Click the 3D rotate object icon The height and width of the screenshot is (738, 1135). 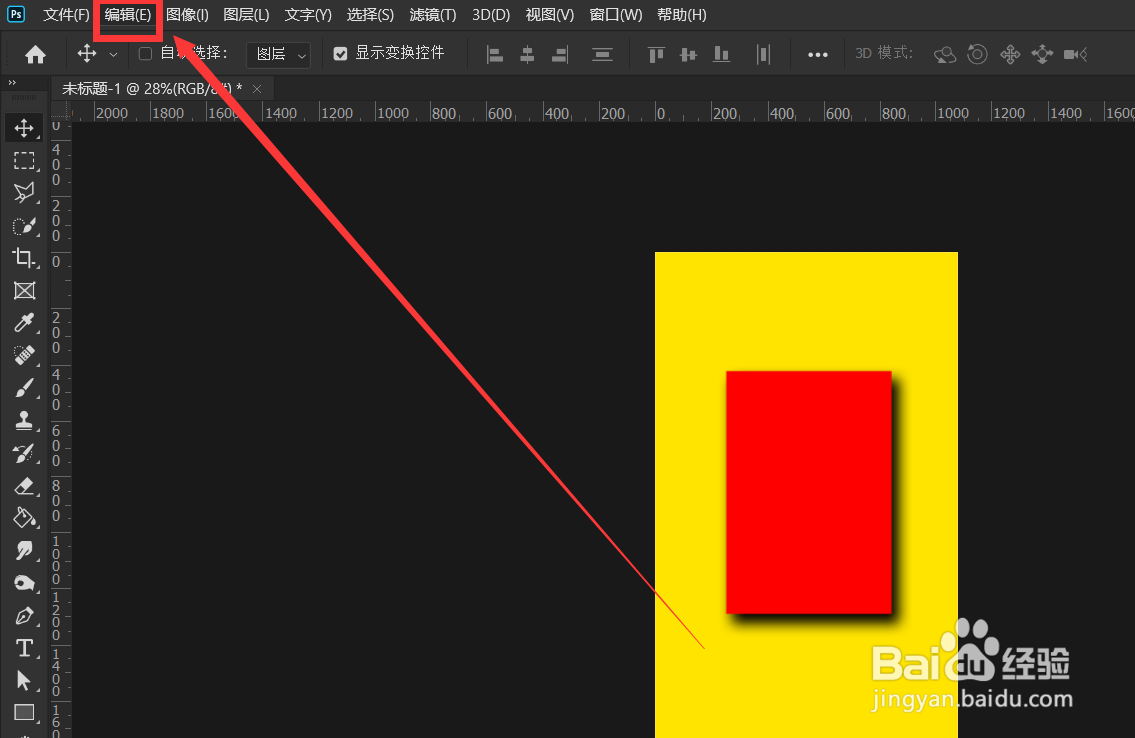(945, 54)
